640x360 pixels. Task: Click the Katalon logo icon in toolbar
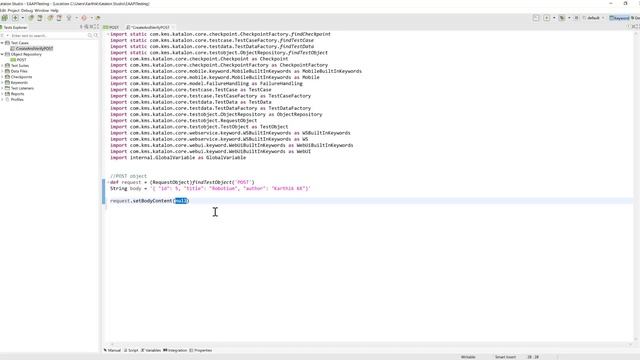point(4,18)
